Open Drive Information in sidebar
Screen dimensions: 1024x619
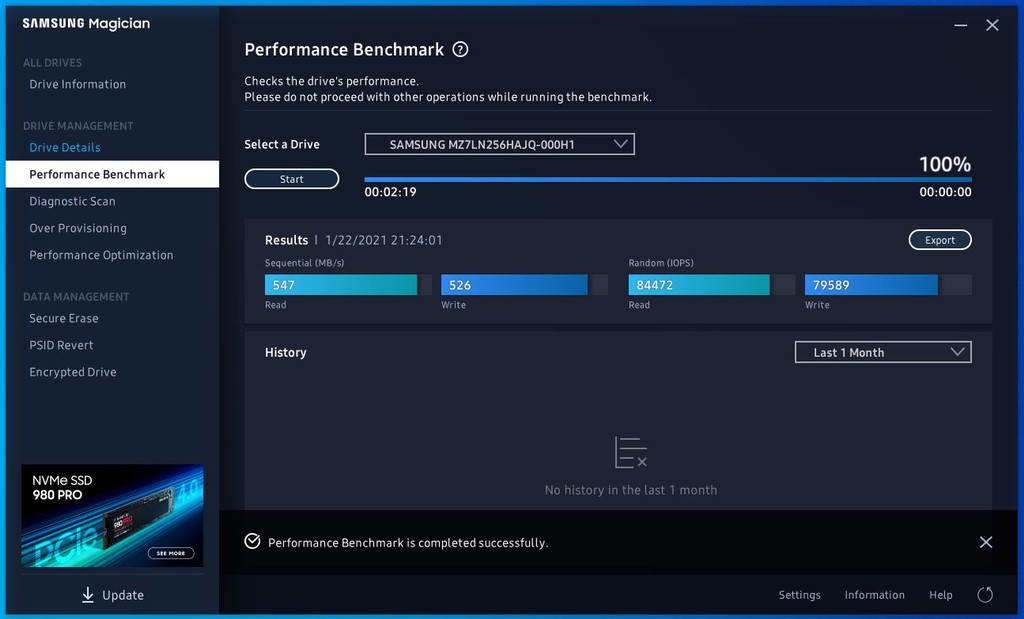[78, 85]
